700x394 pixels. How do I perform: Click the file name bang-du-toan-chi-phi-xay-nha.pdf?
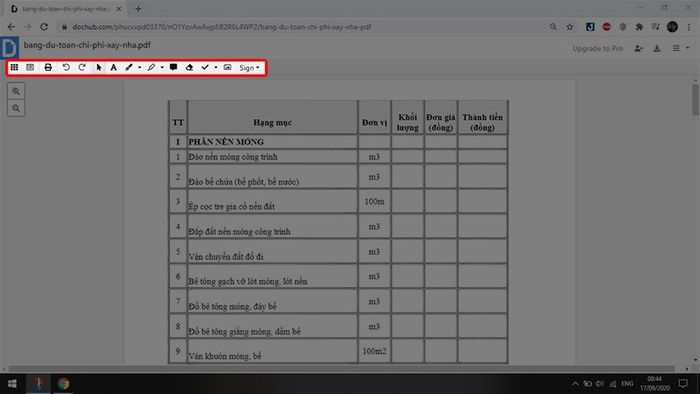click(x=87, y=45)
